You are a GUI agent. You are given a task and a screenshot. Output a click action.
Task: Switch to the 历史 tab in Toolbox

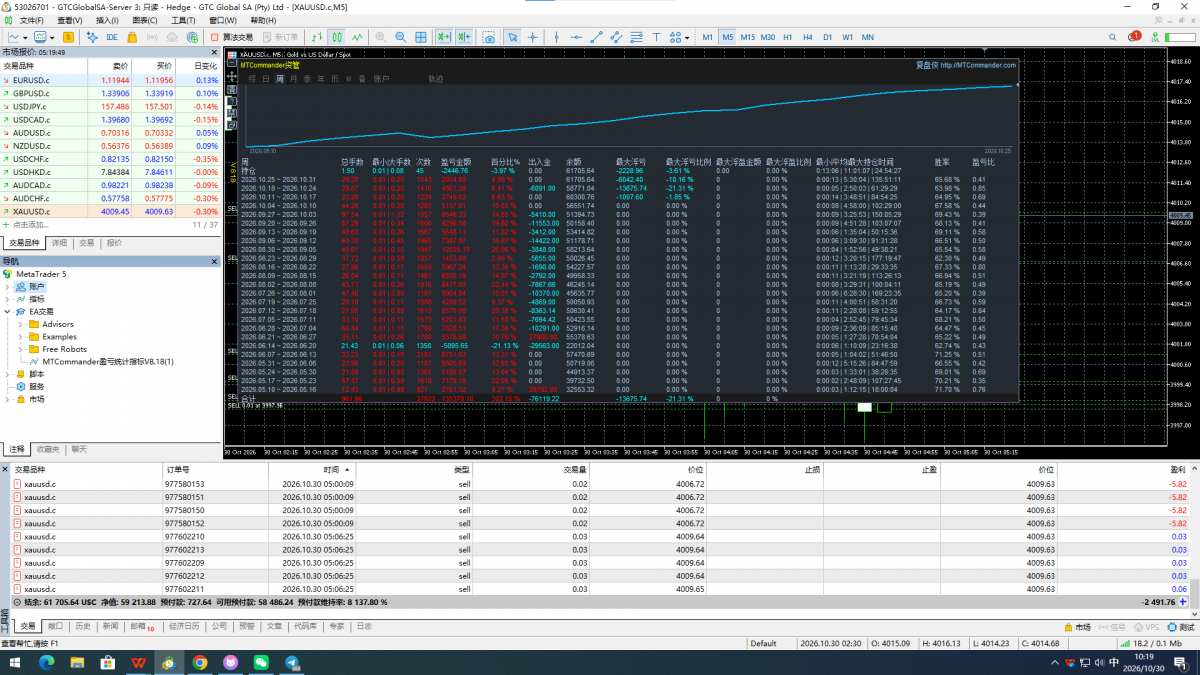pos(83,626)
